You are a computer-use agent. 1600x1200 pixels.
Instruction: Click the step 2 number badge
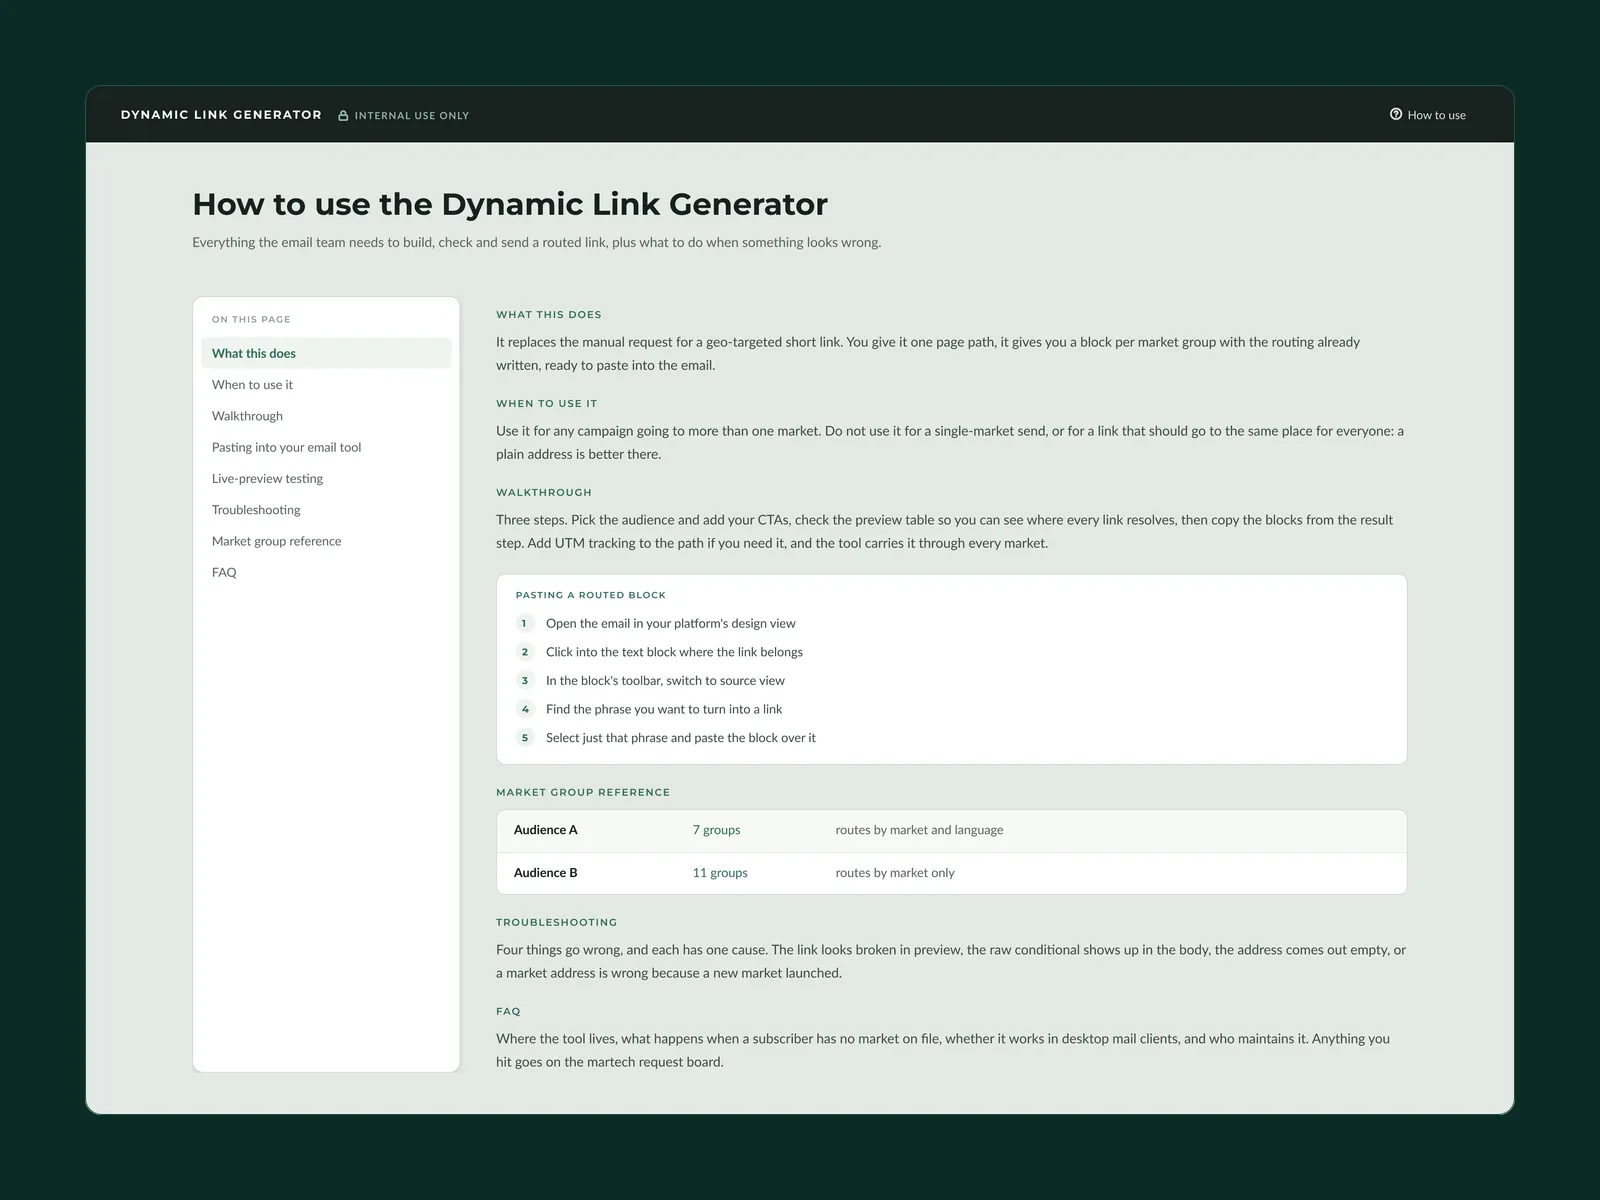pyautogui.click(x=525, y=652)
